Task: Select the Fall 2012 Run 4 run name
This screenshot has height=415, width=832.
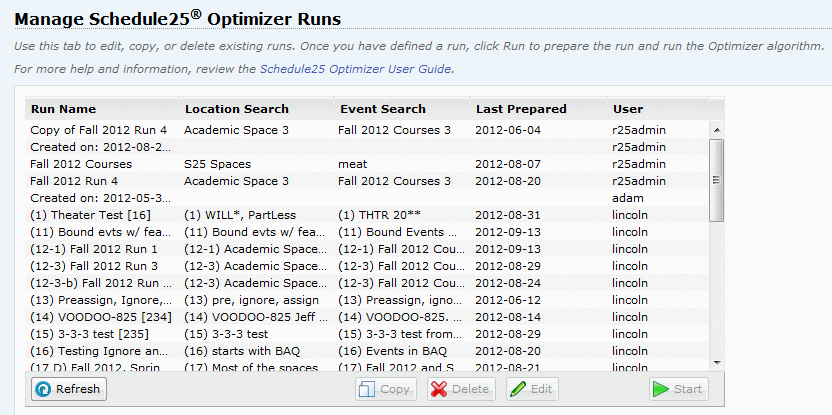Action: (x=74, y=181)
